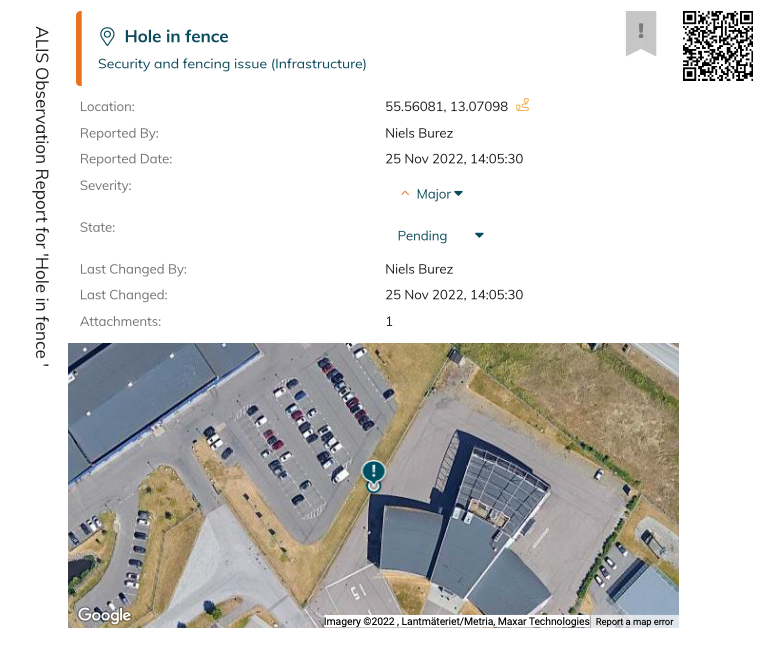Image resolution: width=760 pixels, height=649 pixels.
Task: Click the map imagery attribution text
Action: [x=456, y=622]
